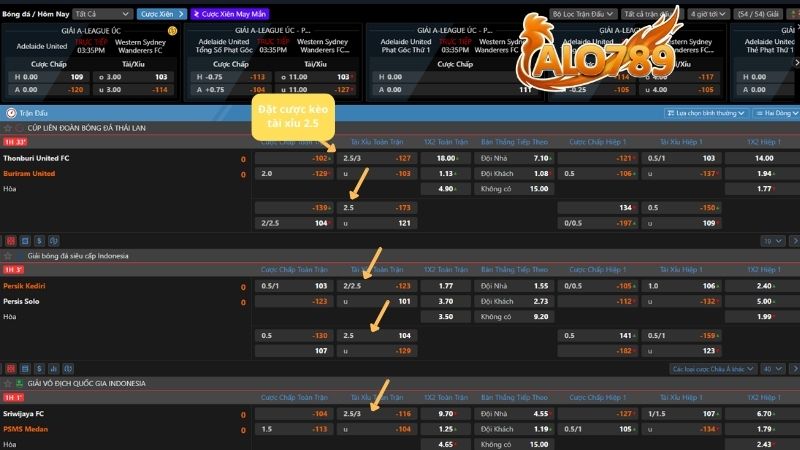This screenshot has width=800, height=450.
Task: Click the clock icon beside Trận Đấu
Action: click(x=11, y=113)
